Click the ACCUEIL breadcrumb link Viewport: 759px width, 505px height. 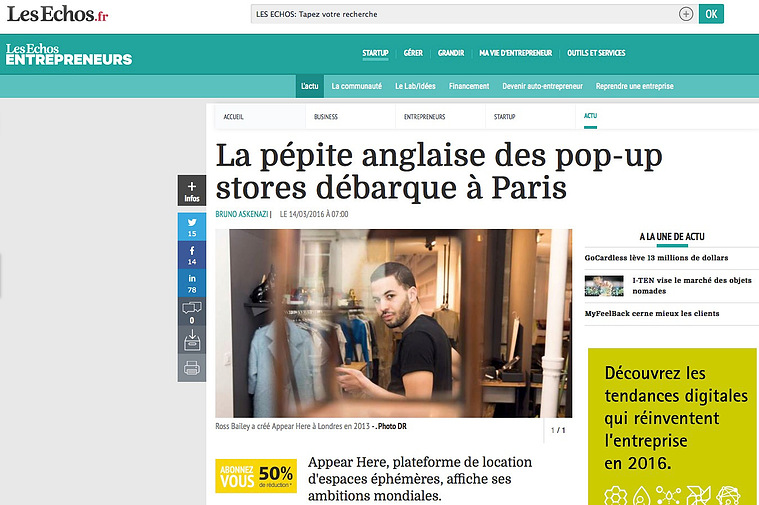tap(233, 117)
